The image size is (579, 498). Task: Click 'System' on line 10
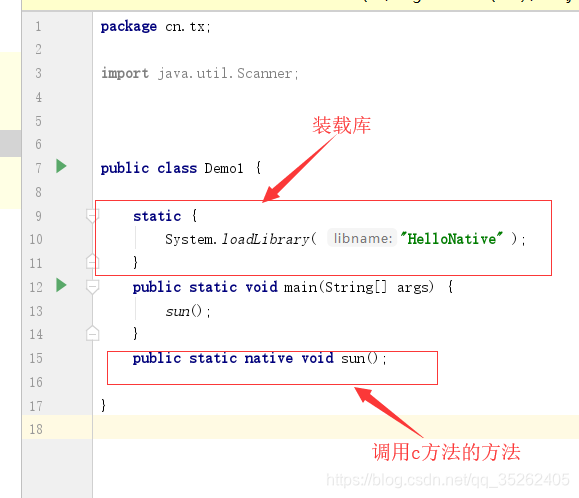coord(189,240)
